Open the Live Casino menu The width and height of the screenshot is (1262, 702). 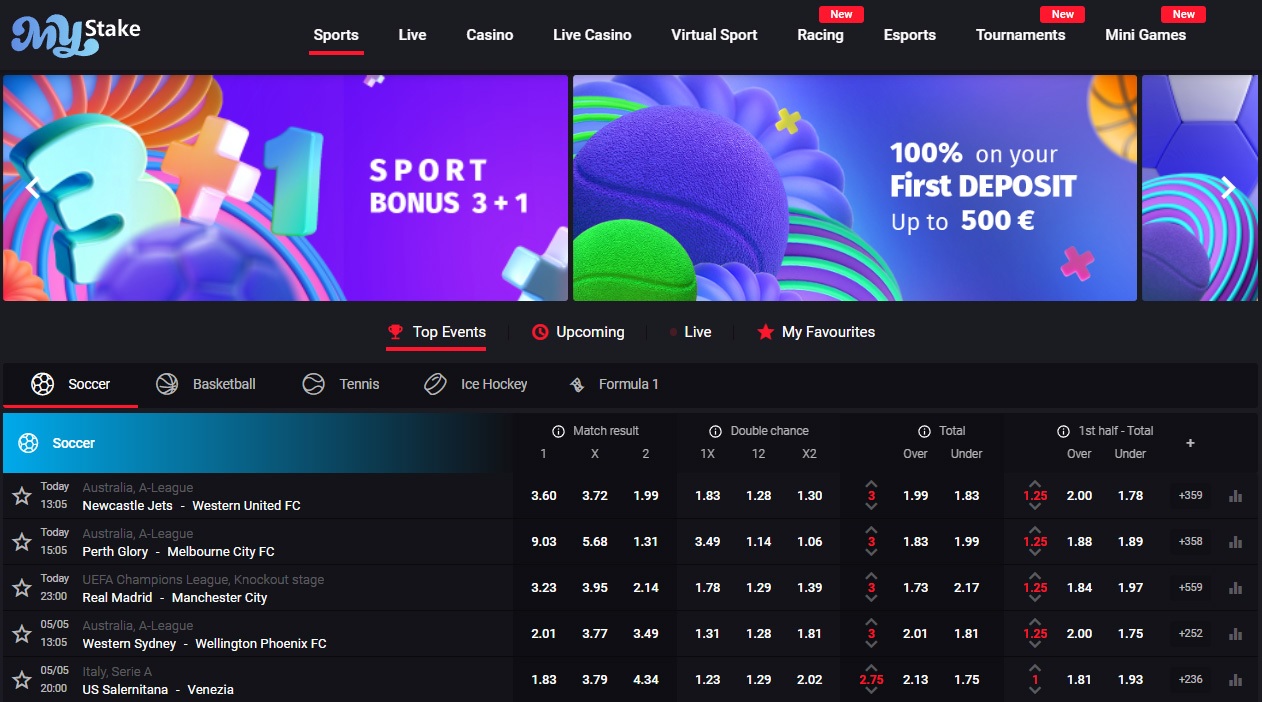pyautogui.click(x=592, y=35)
